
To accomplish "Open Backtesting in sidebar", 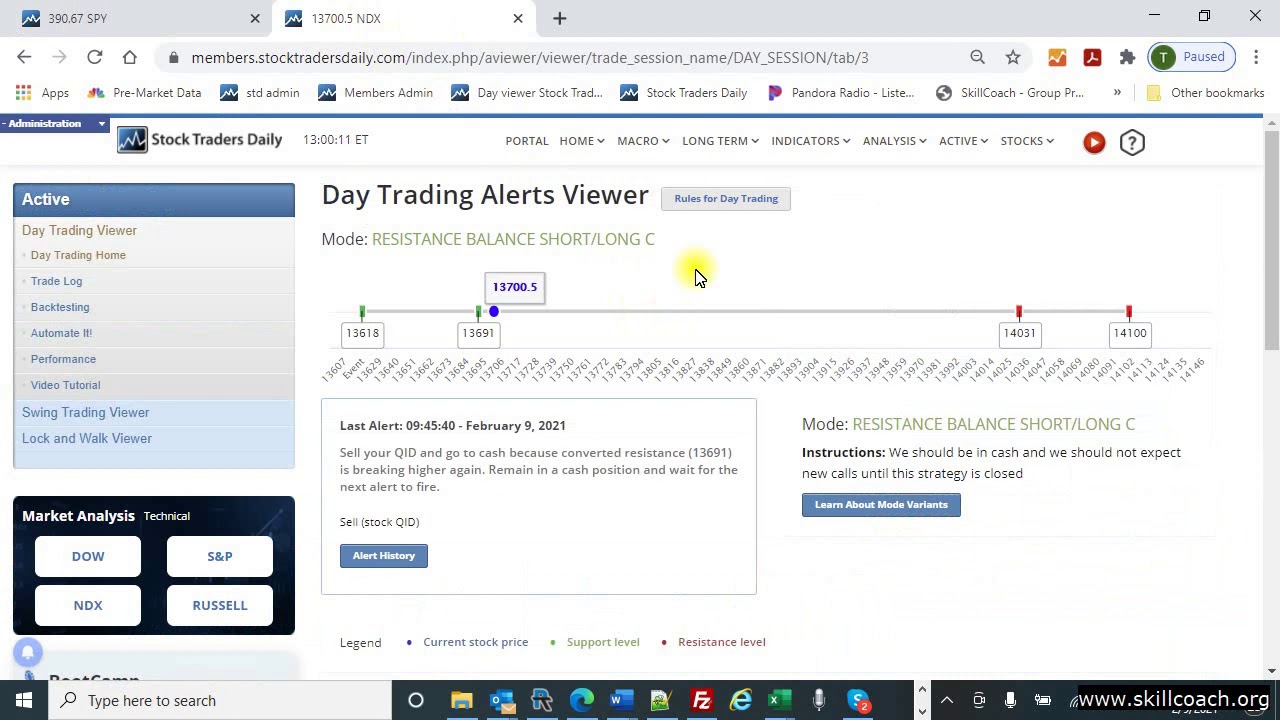I will pyautogui.click(x=60, y=307).
